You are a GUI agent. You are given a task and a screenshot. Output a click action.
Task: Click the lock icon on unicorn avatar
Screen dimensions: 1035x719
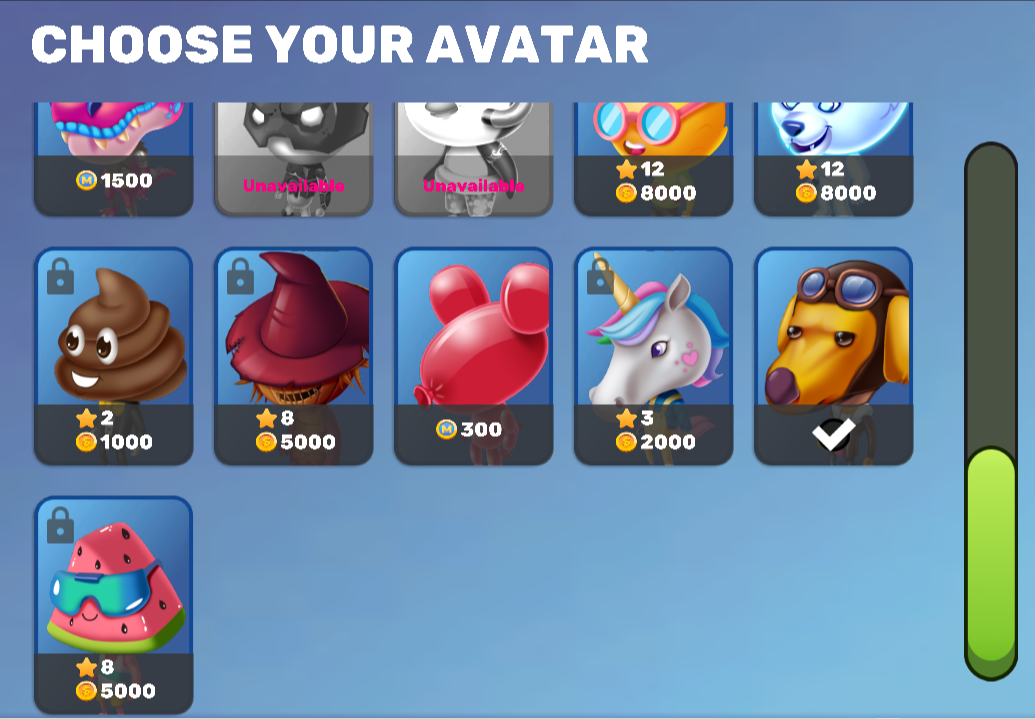(599, 277)
